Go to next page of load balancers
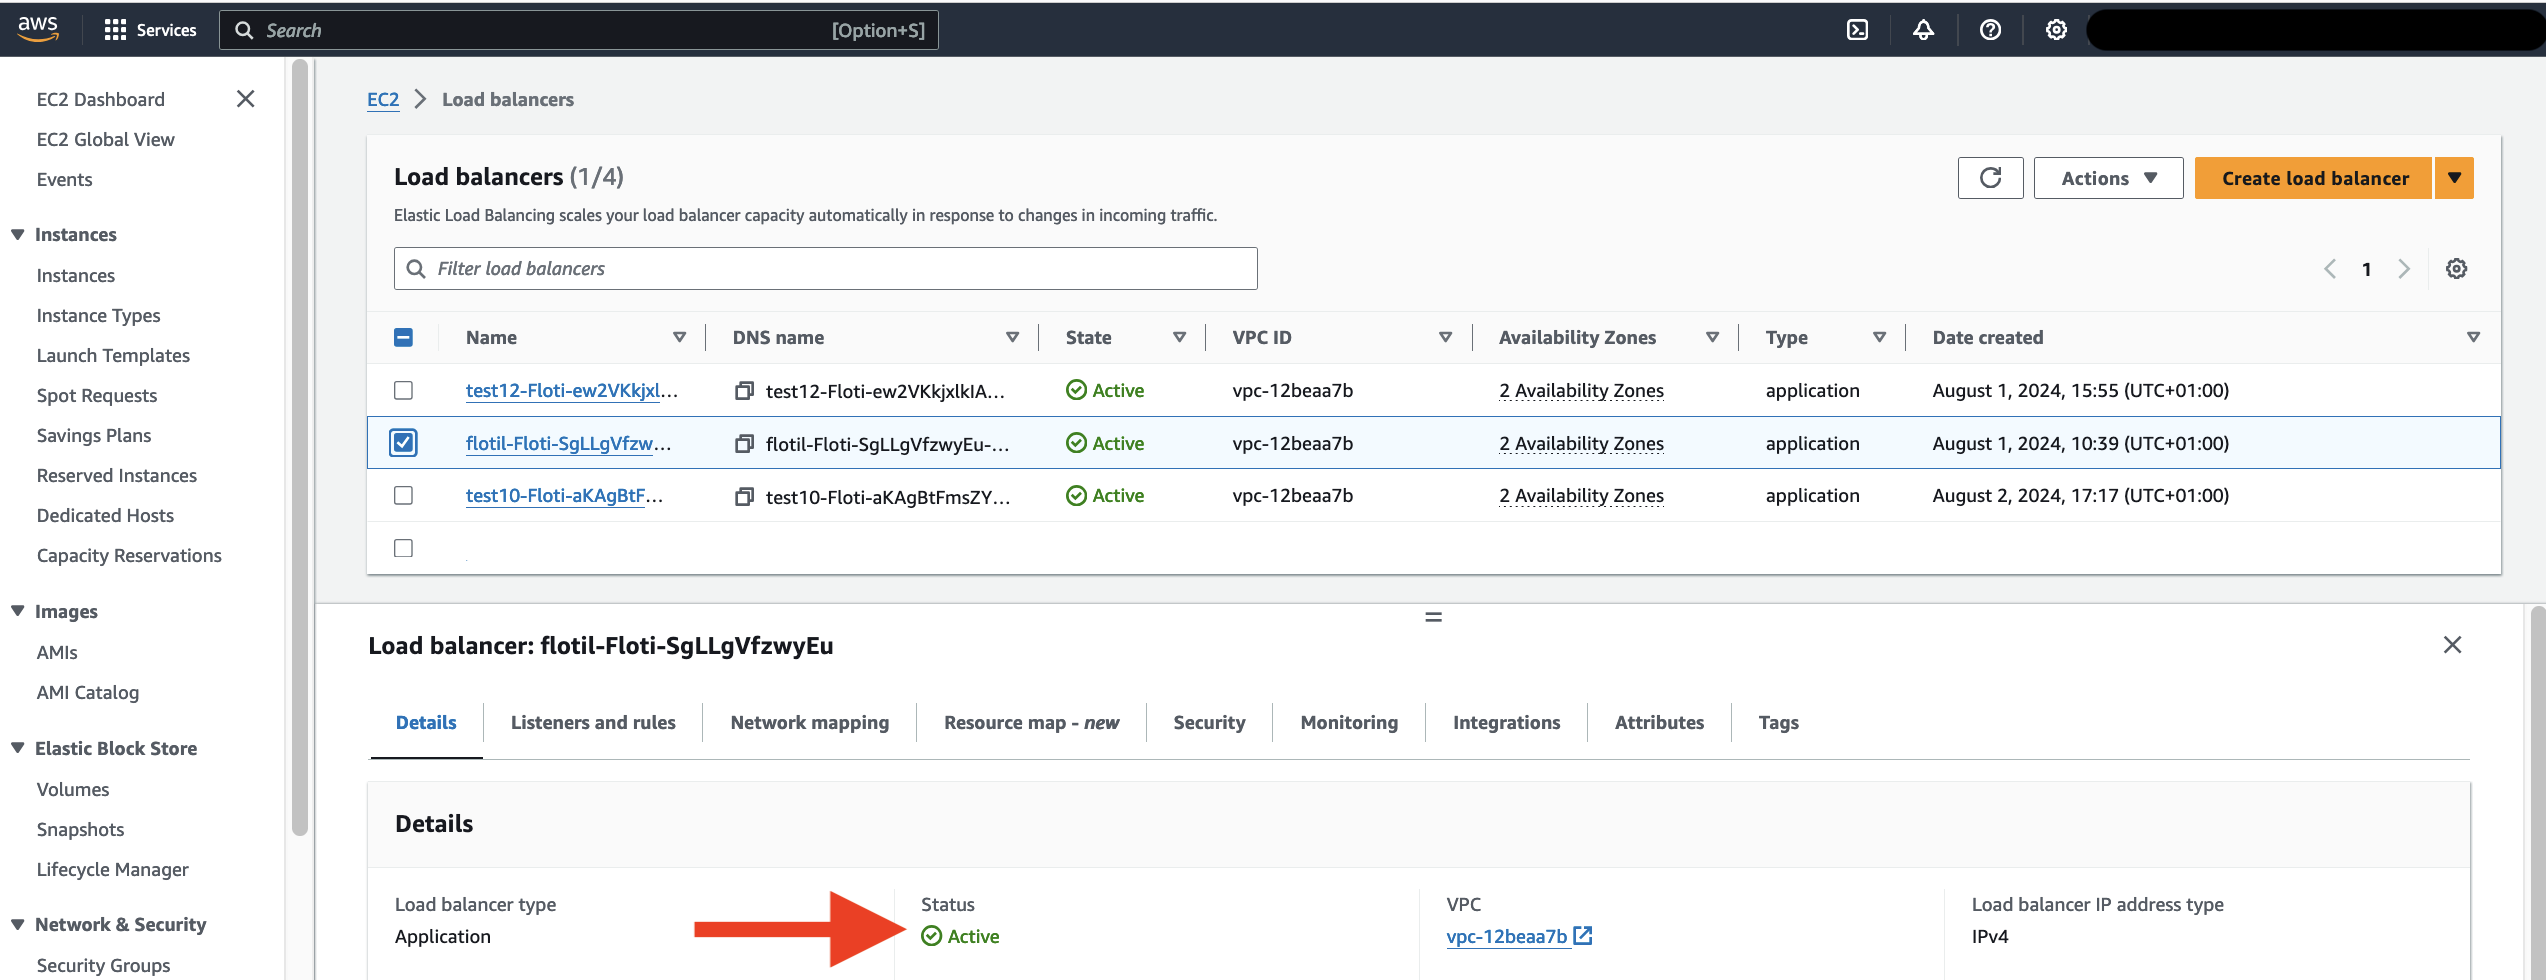2546x980 pixels. point(2404,269)
